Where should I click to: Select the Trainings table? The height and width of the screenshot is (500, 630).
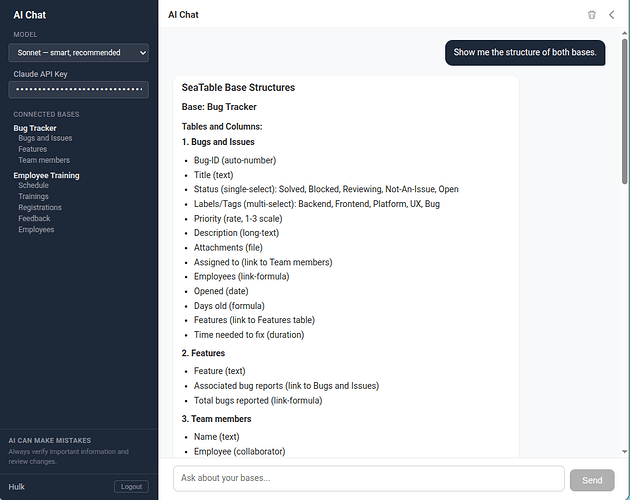point(34,196)
